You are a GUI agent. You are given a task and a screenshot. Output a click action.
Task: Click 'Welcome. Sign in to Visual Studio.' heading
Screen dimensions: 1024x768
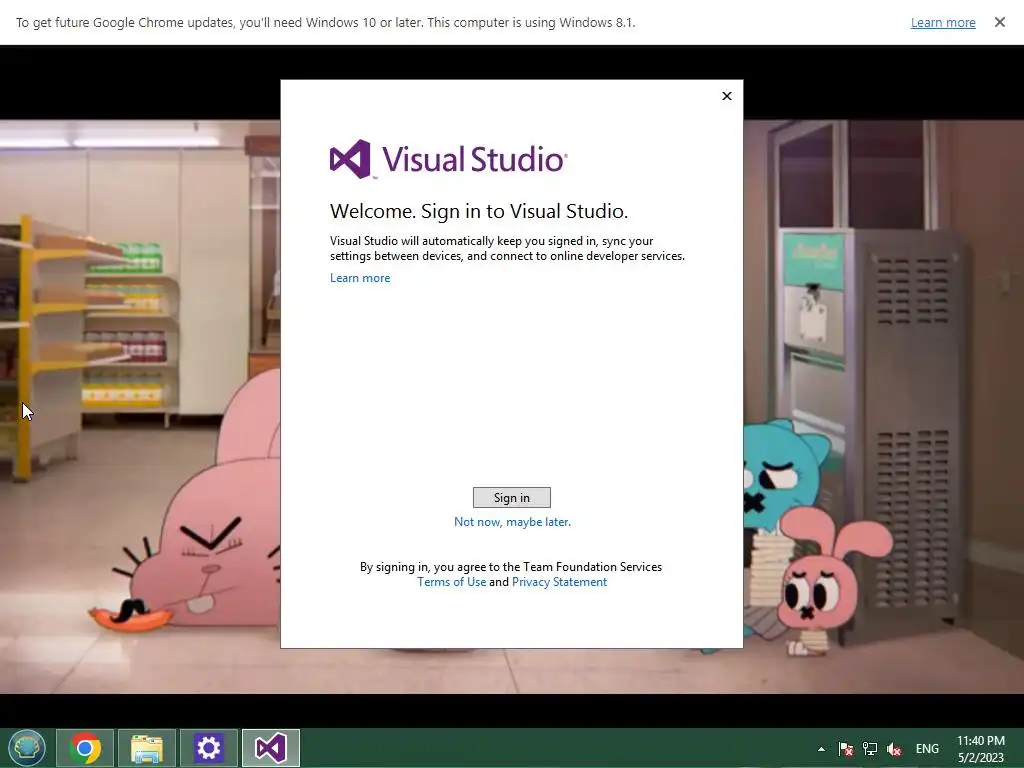pos(479,211)
